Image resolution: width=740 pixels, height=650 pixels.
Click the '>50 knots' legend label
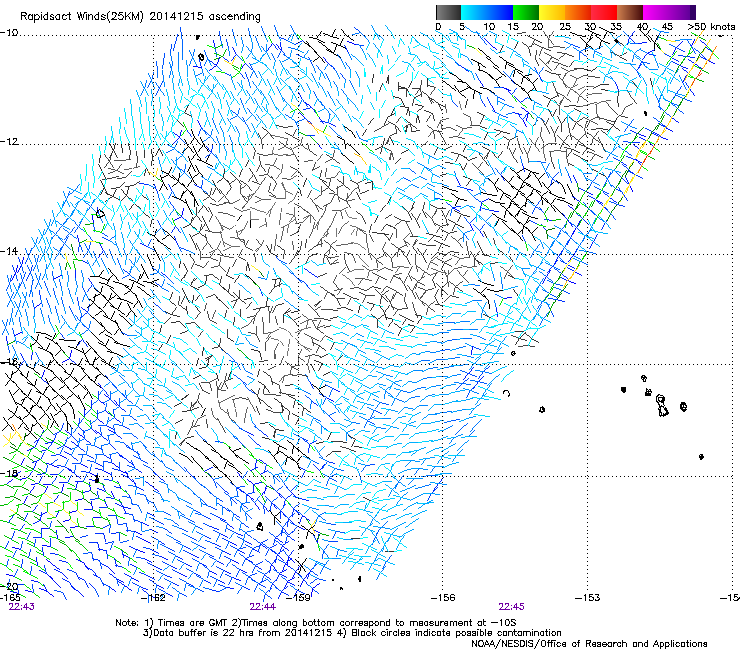(x=711, y=27)
